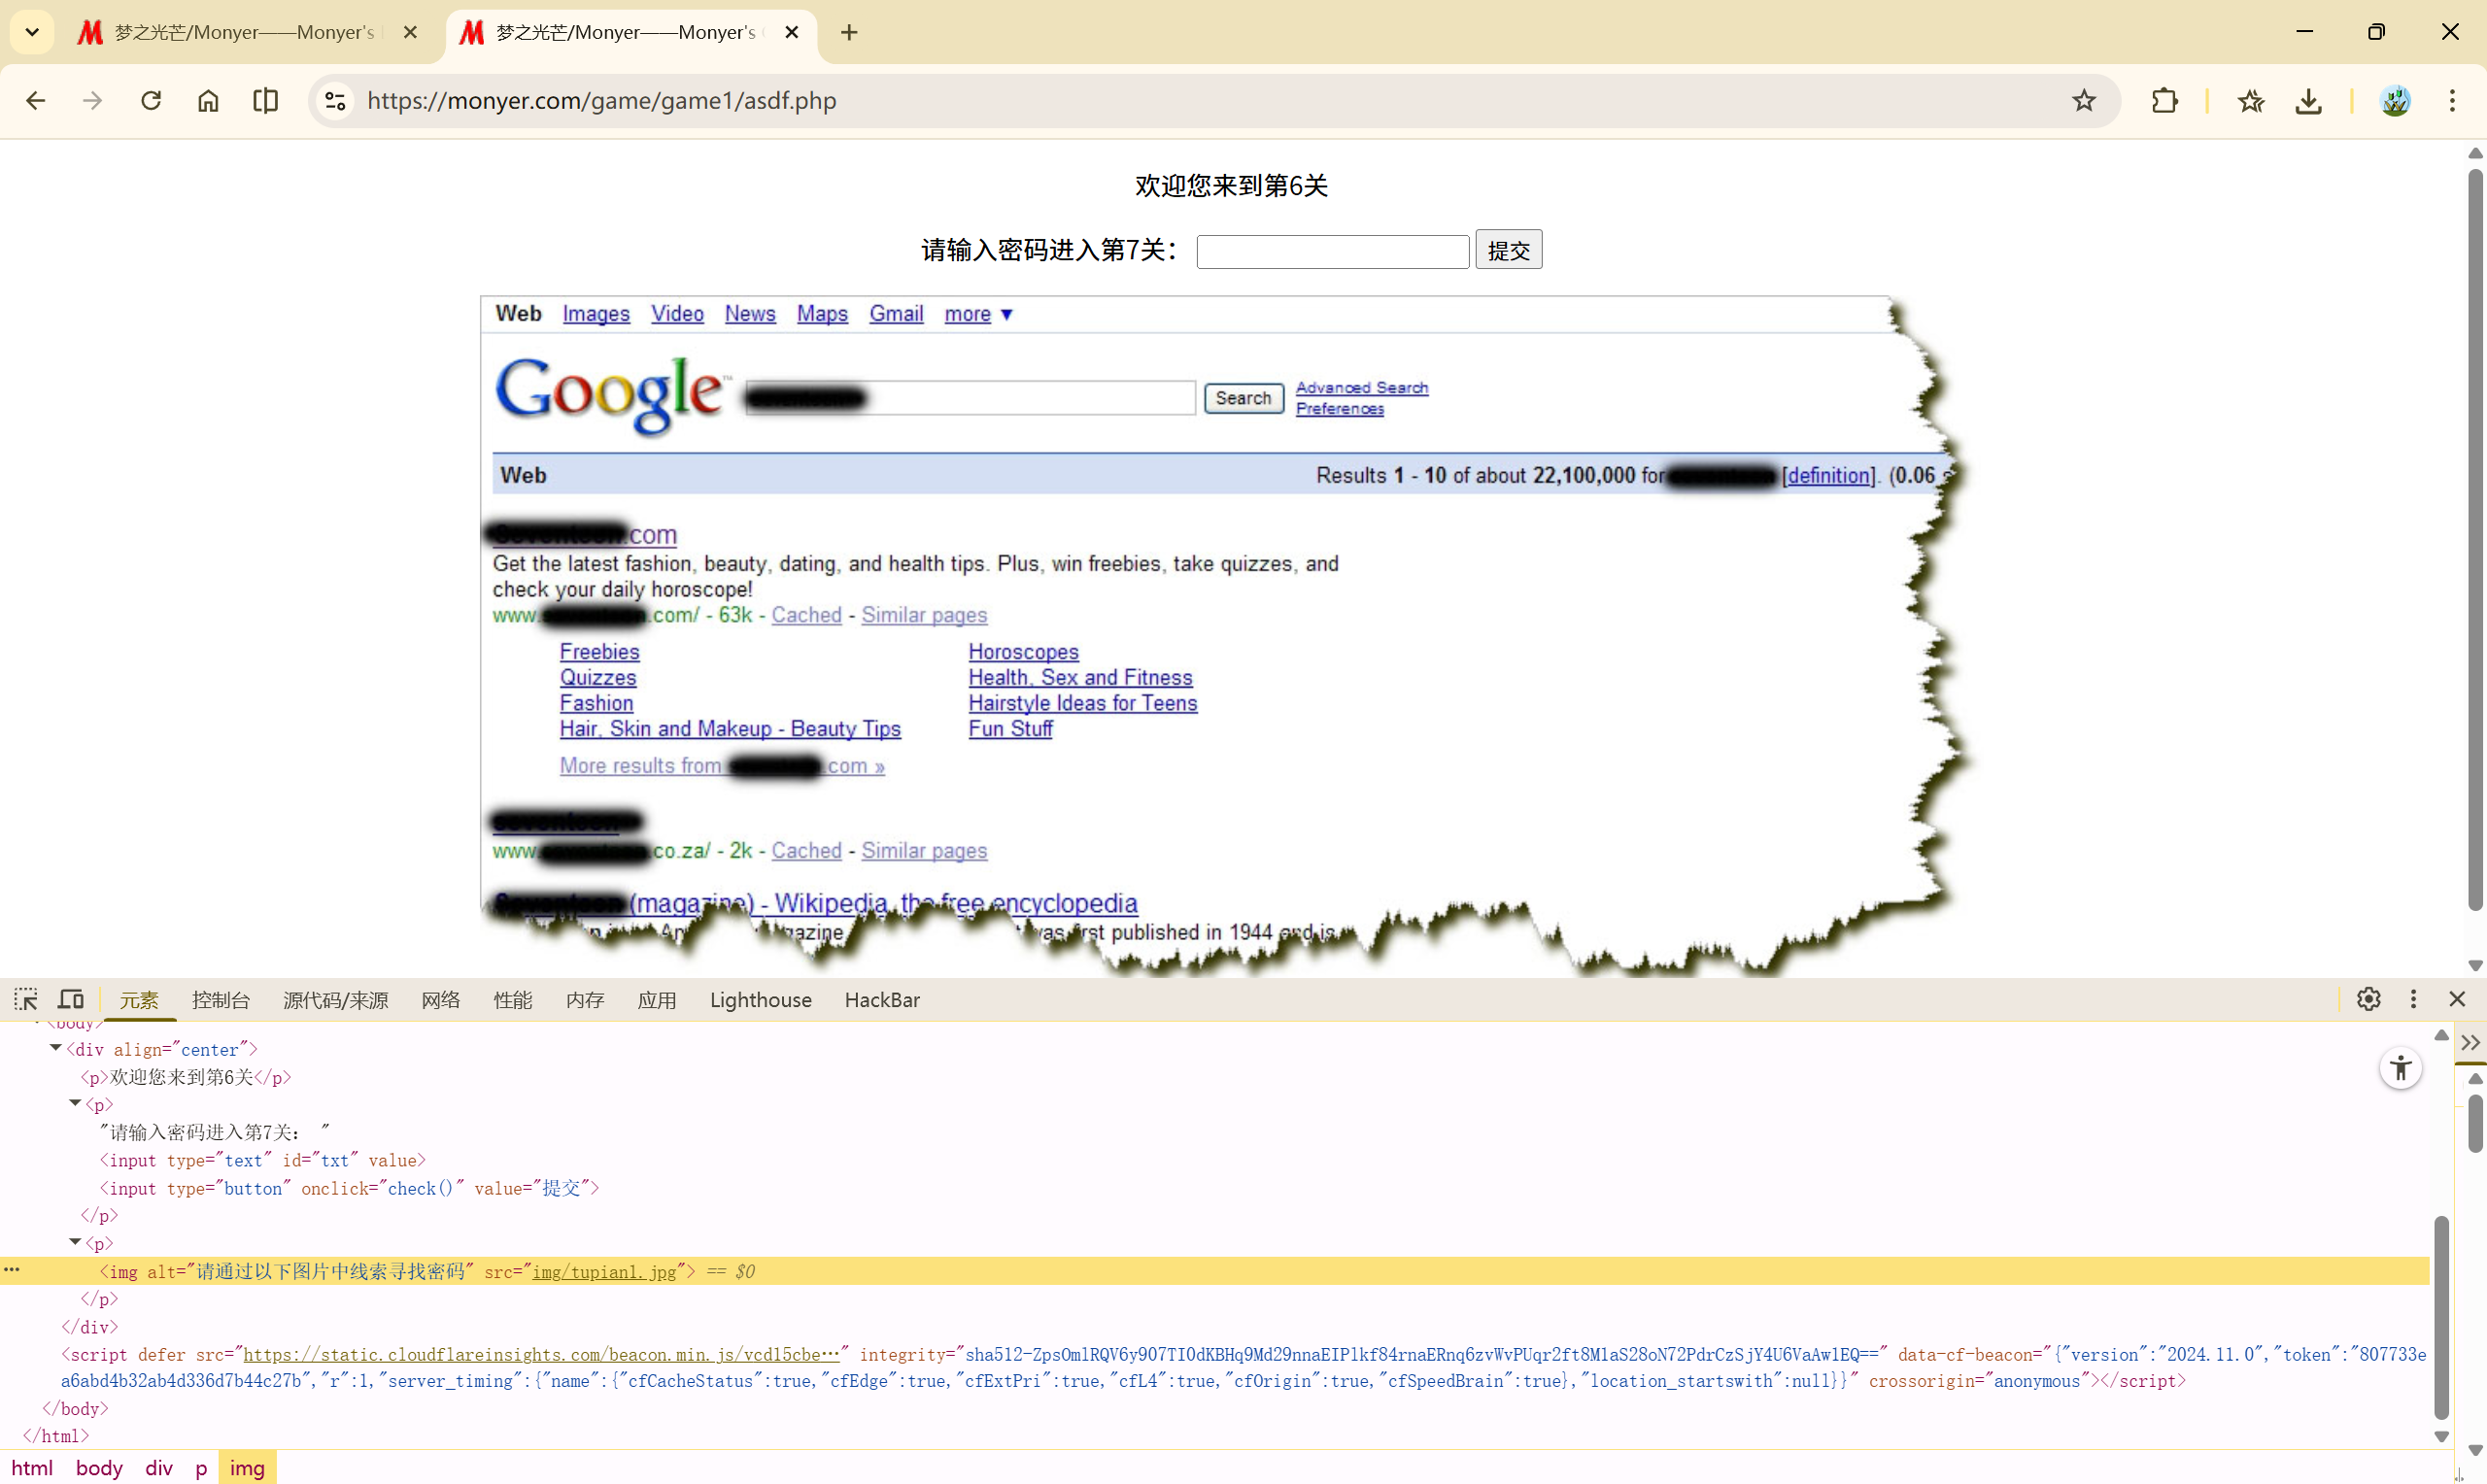Click the browser extensions puzzle icon

click(2164, 101)
